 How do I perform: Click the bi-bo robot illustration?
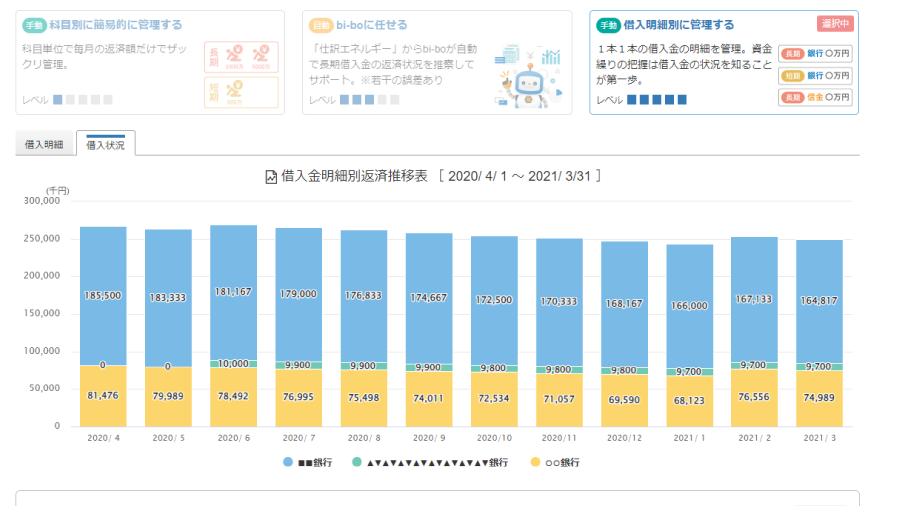point(529,76)
